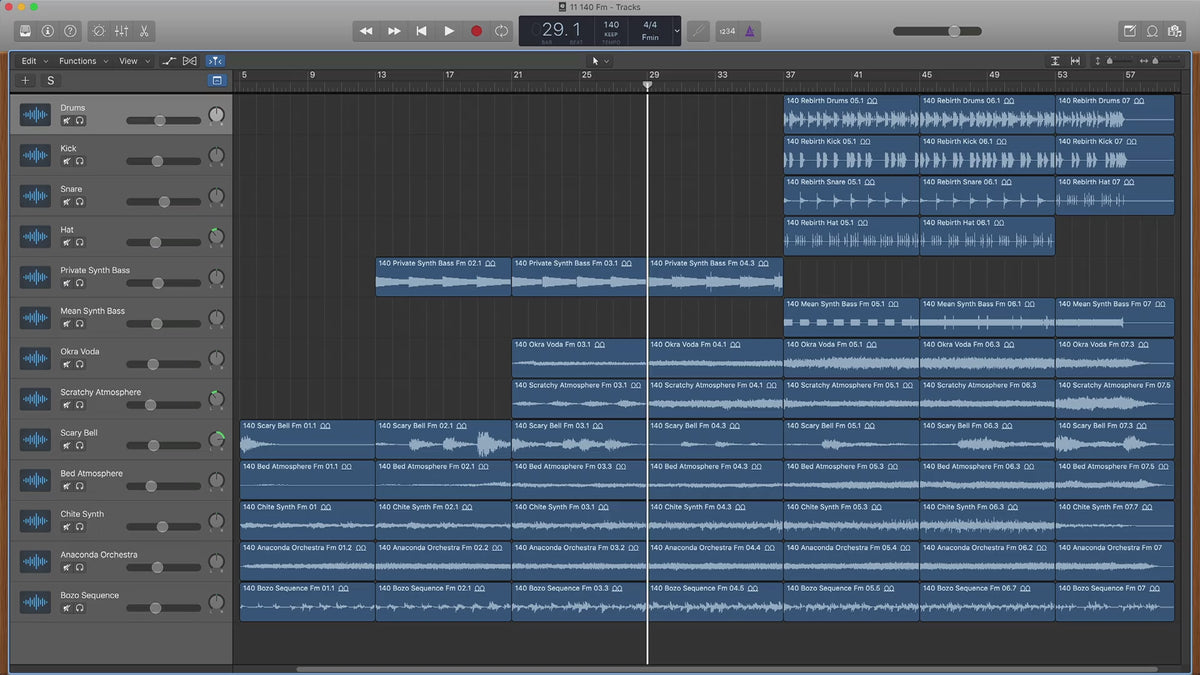Click the audio waveform icon on the Kick track

click(35, 155)
